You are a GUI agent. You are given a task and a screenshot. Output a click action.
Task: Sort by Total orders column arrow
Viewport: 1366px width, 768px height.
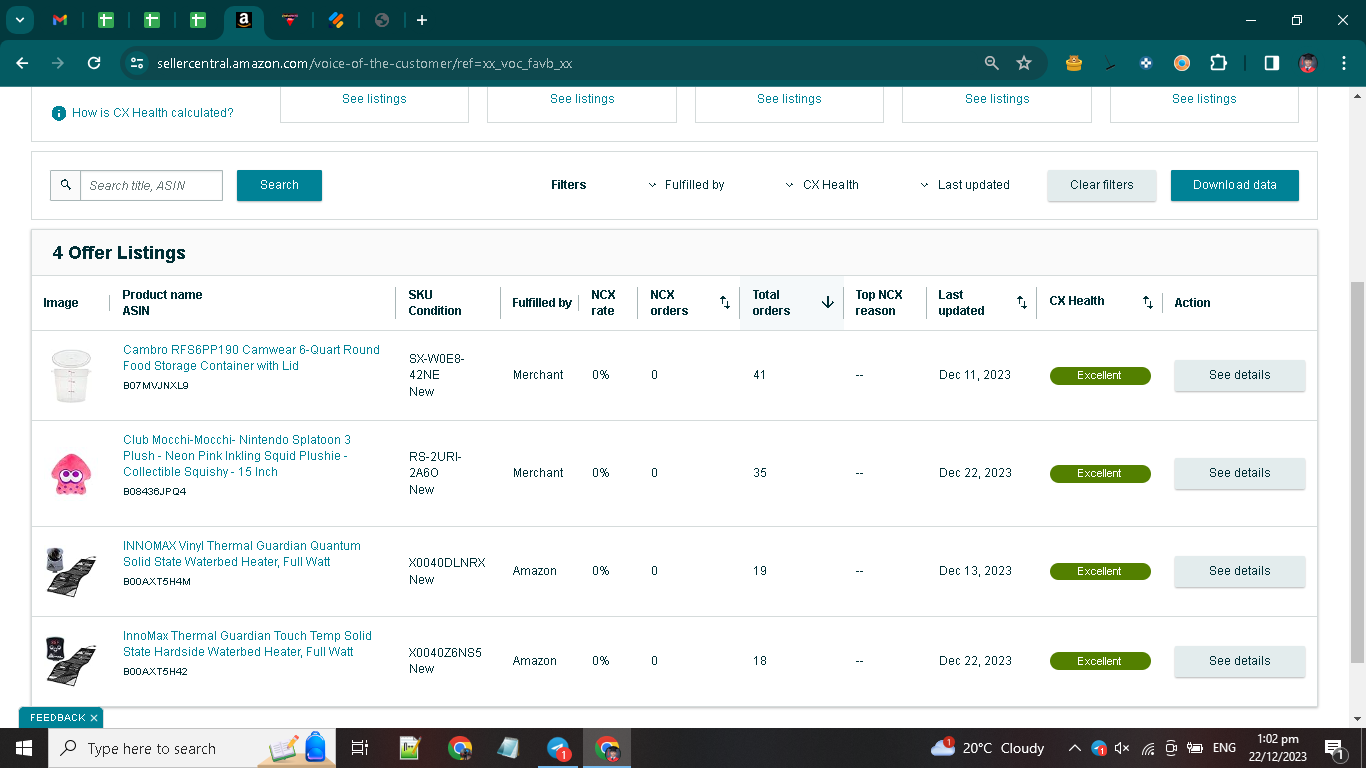point(828,302)
